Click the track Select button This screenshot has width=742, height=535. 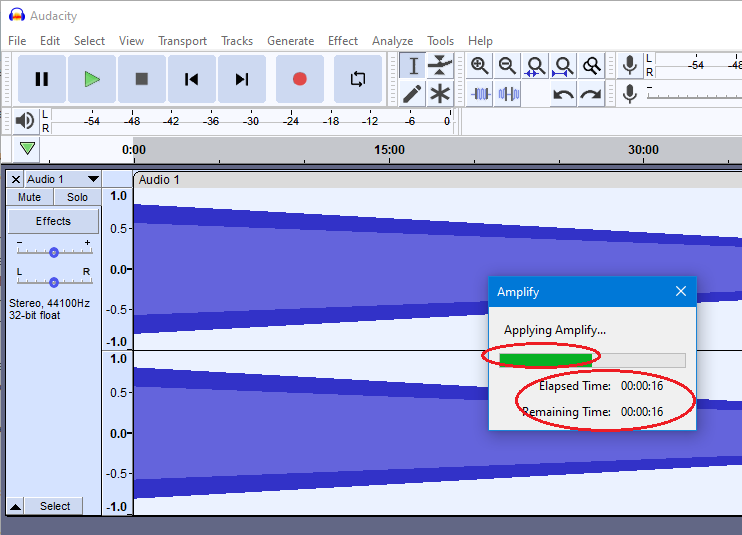click(54, 506)
